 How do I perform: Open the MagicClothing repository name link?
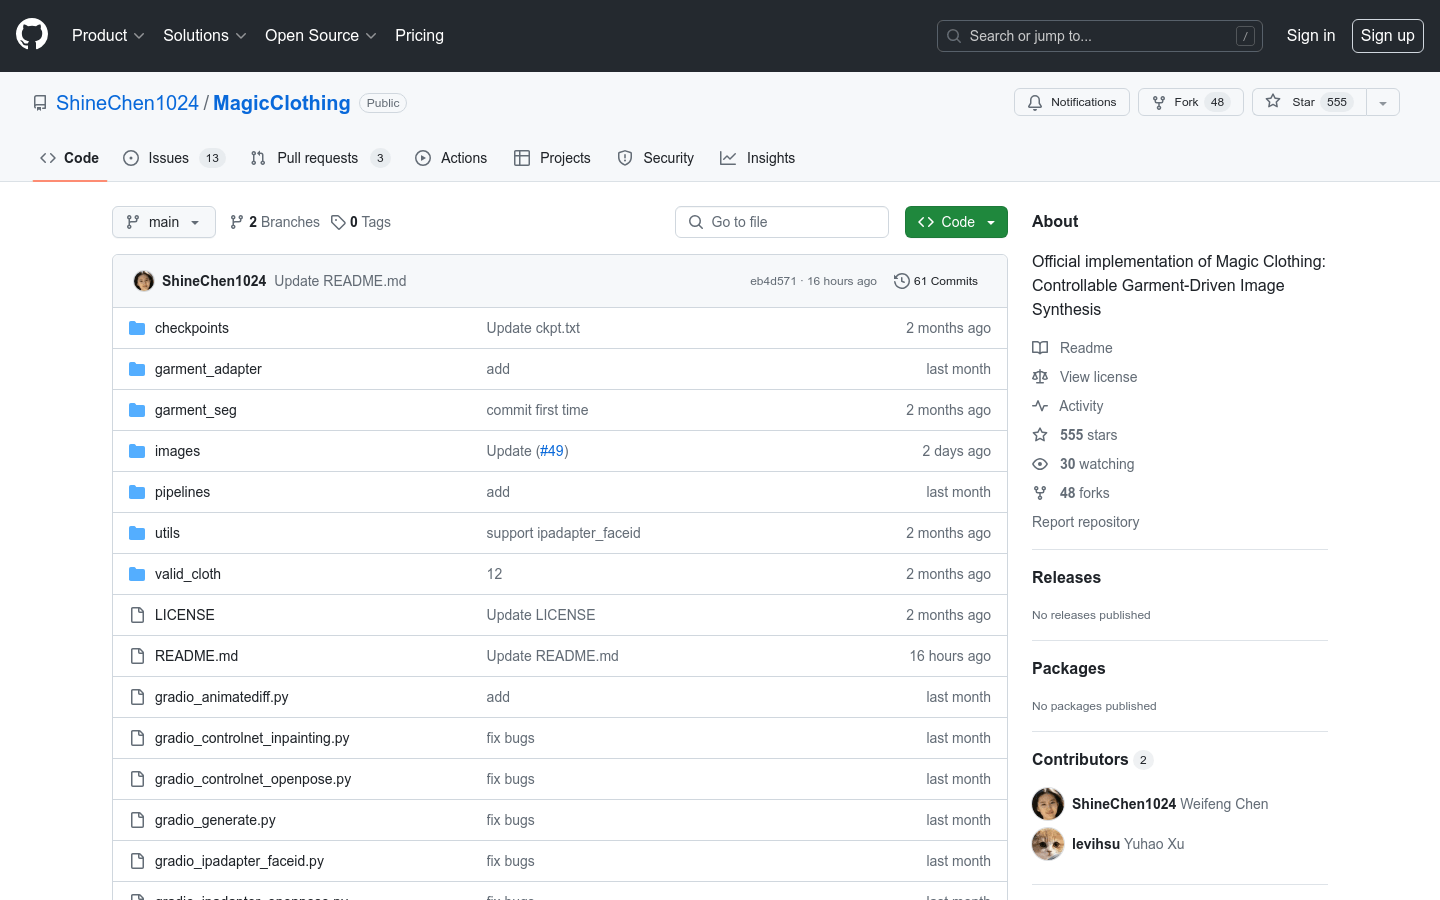click(x=282, y=103)
